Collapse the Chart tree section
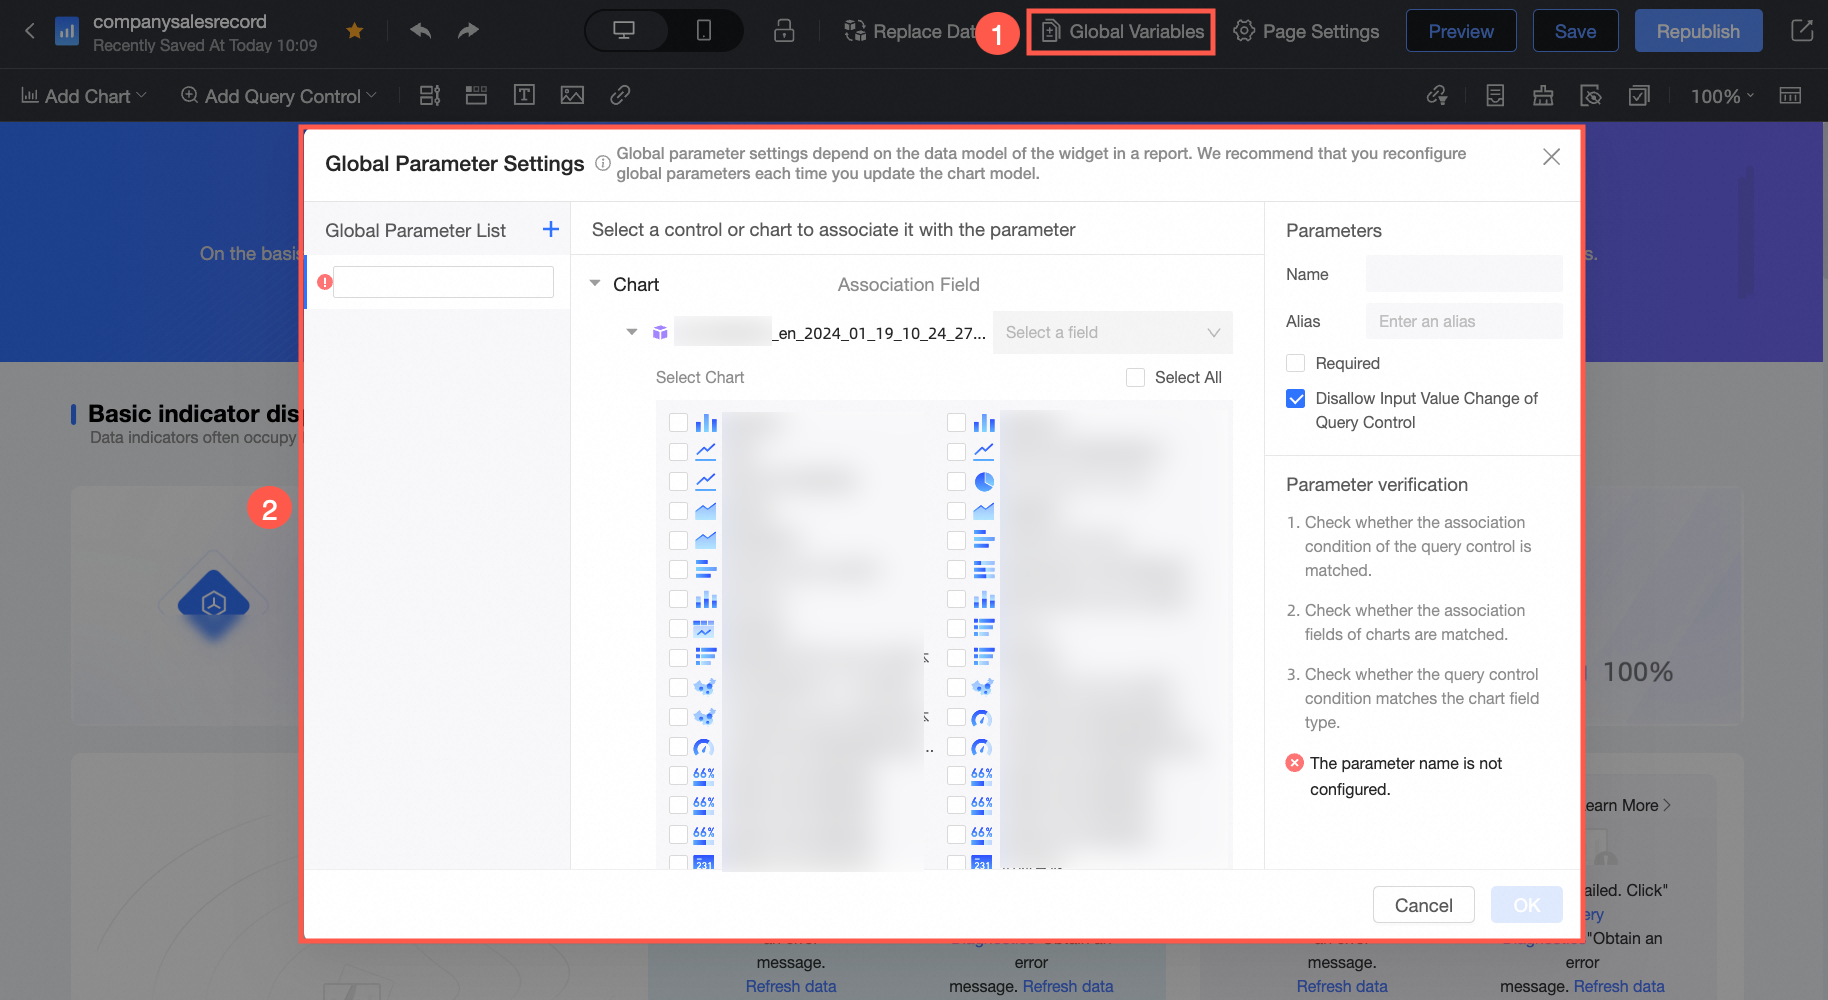Screen dimensions: 1828x1000 [595, 284]
